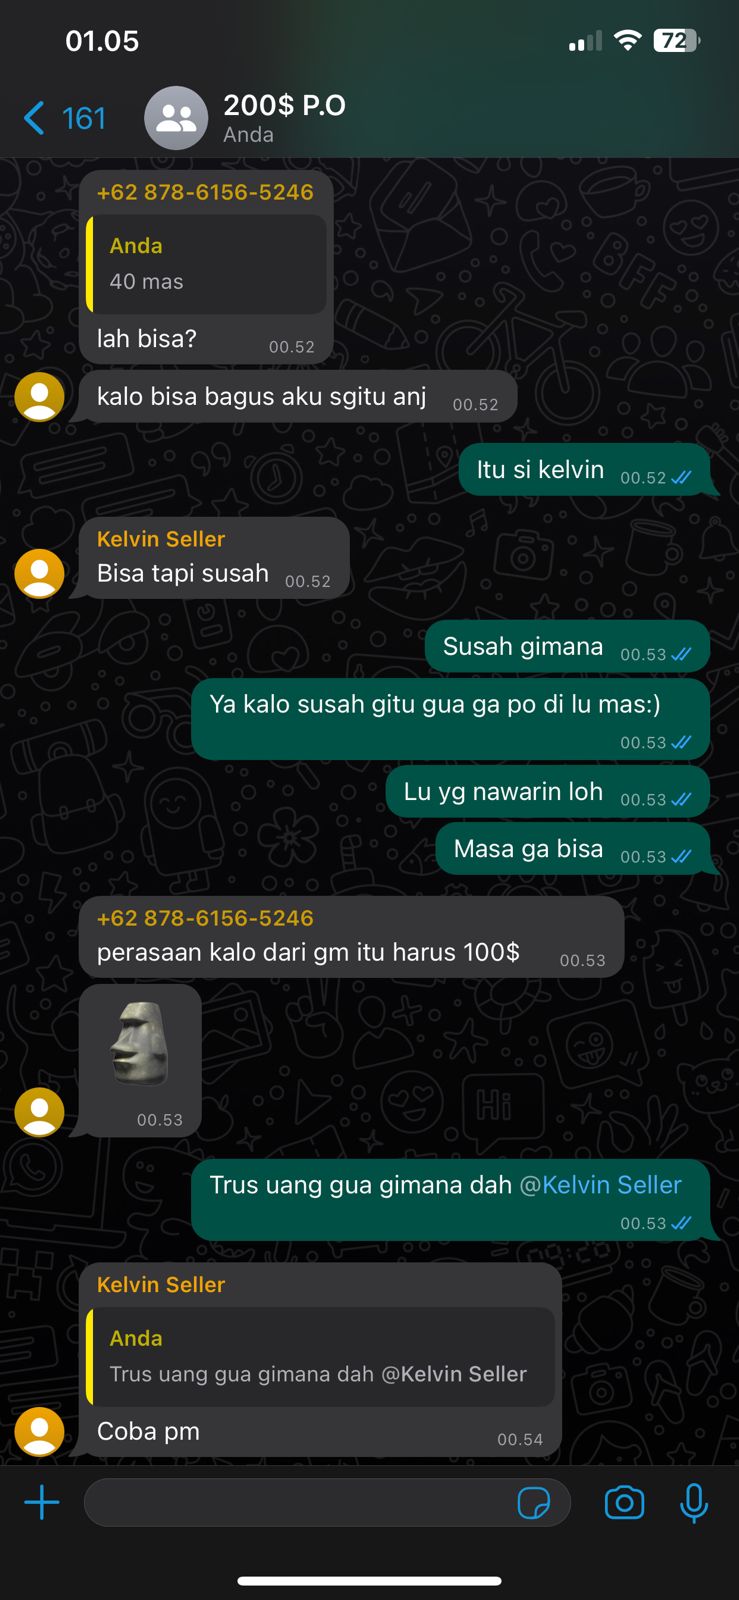739x1600 pixels.
Task: Tap the quoted "40 mas" reply preview
Action: point(207,264)
